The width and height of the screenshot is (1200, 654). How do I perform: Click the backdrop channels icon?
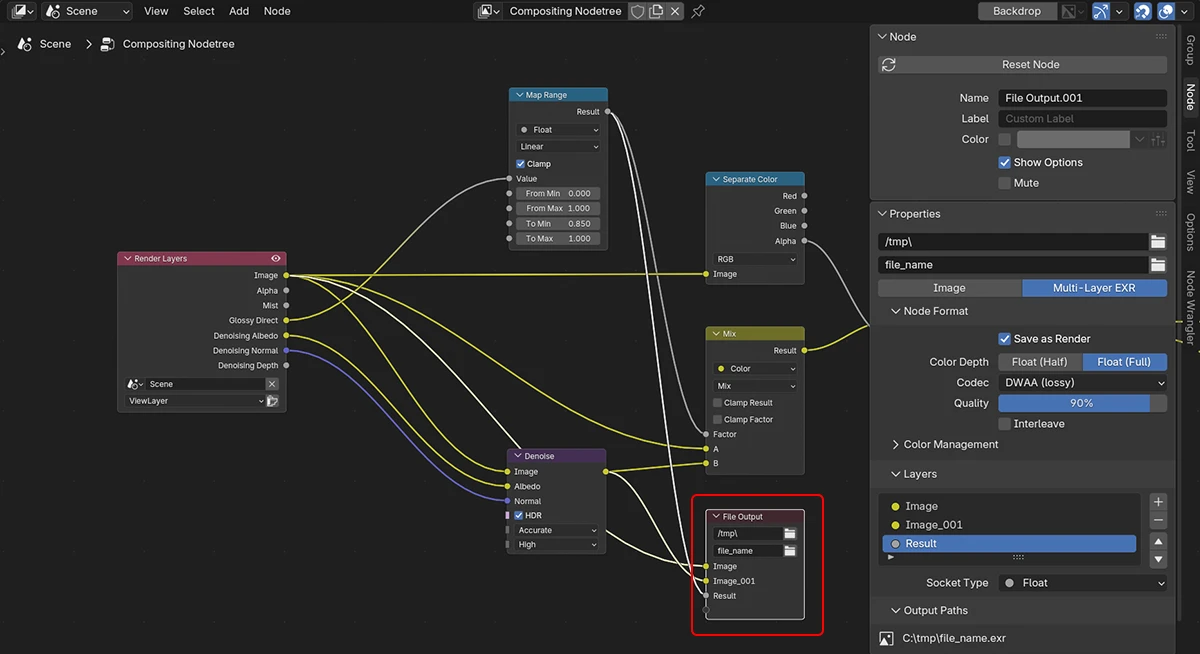1070,11
